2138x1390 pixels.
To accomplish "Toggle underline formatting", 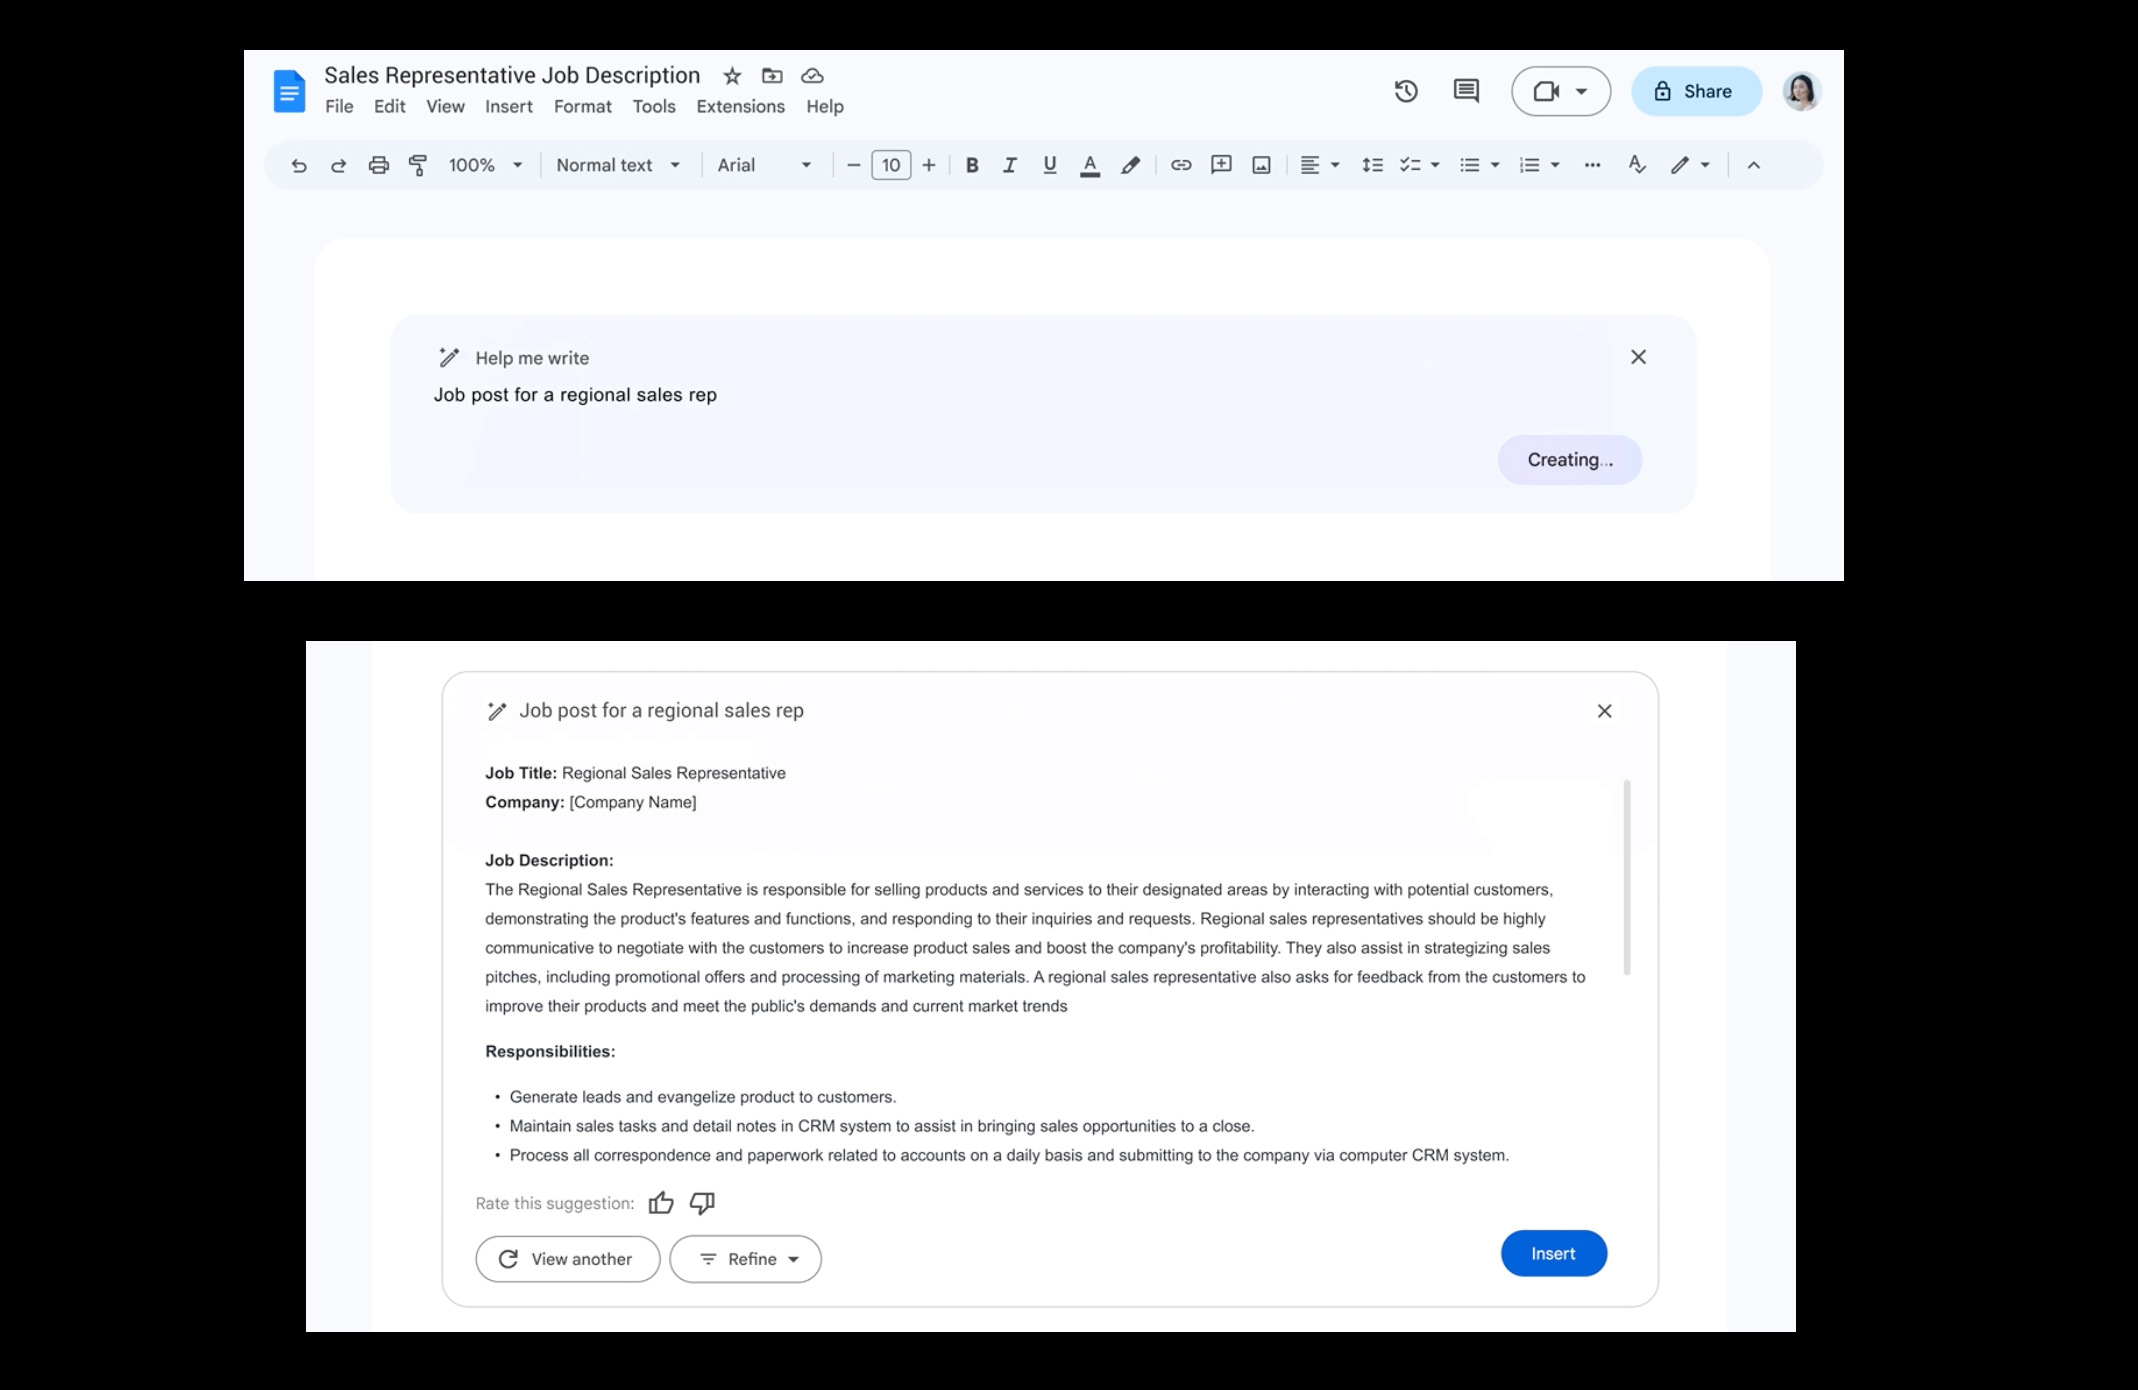I will [x=1049, y=166].
